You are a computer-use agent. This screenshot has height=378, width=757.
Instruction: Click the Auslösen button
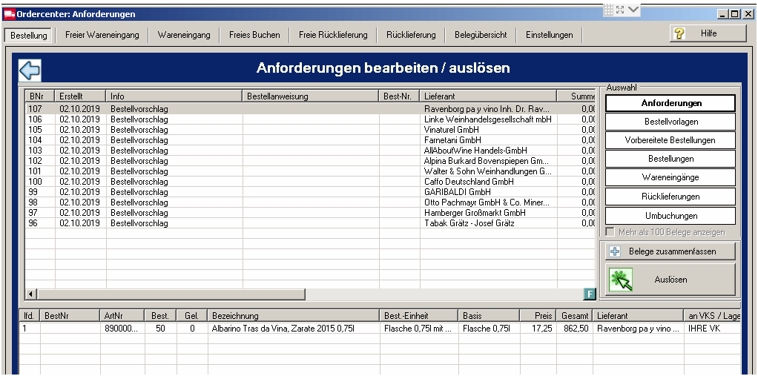point(670,280)
